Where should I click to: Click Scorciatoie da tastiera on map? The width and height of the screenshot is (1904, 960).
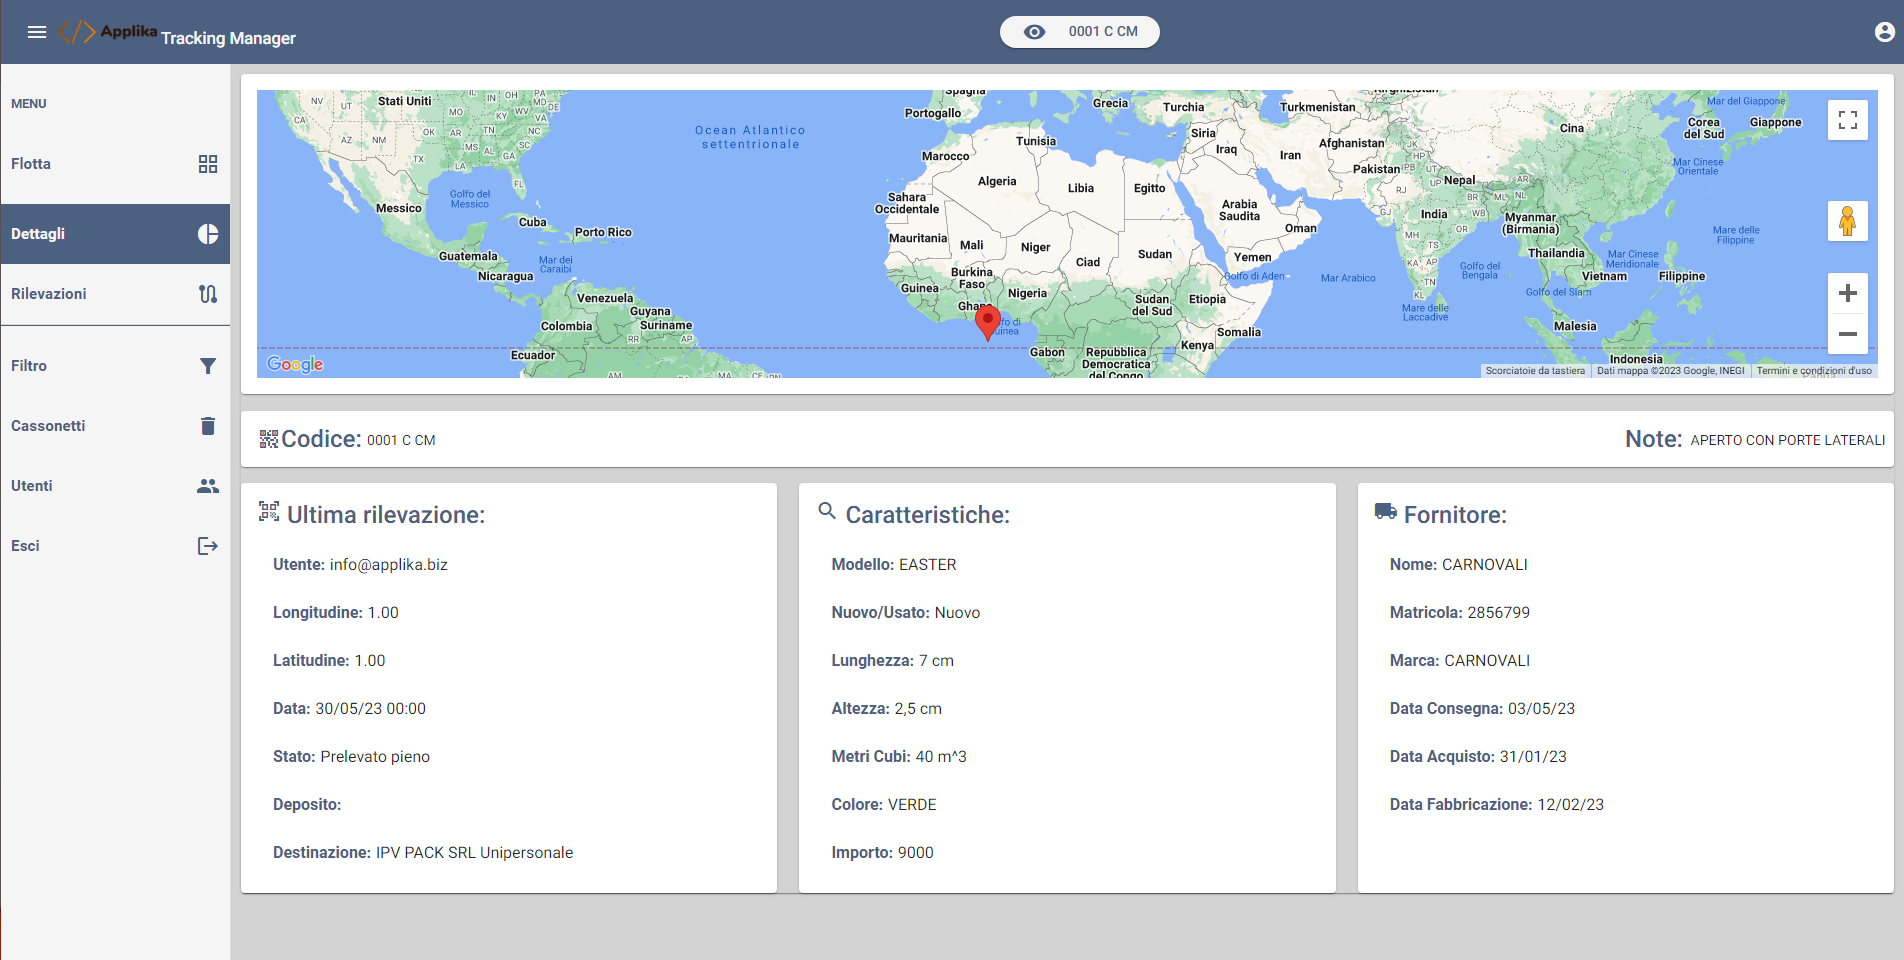click(1535, 371)
